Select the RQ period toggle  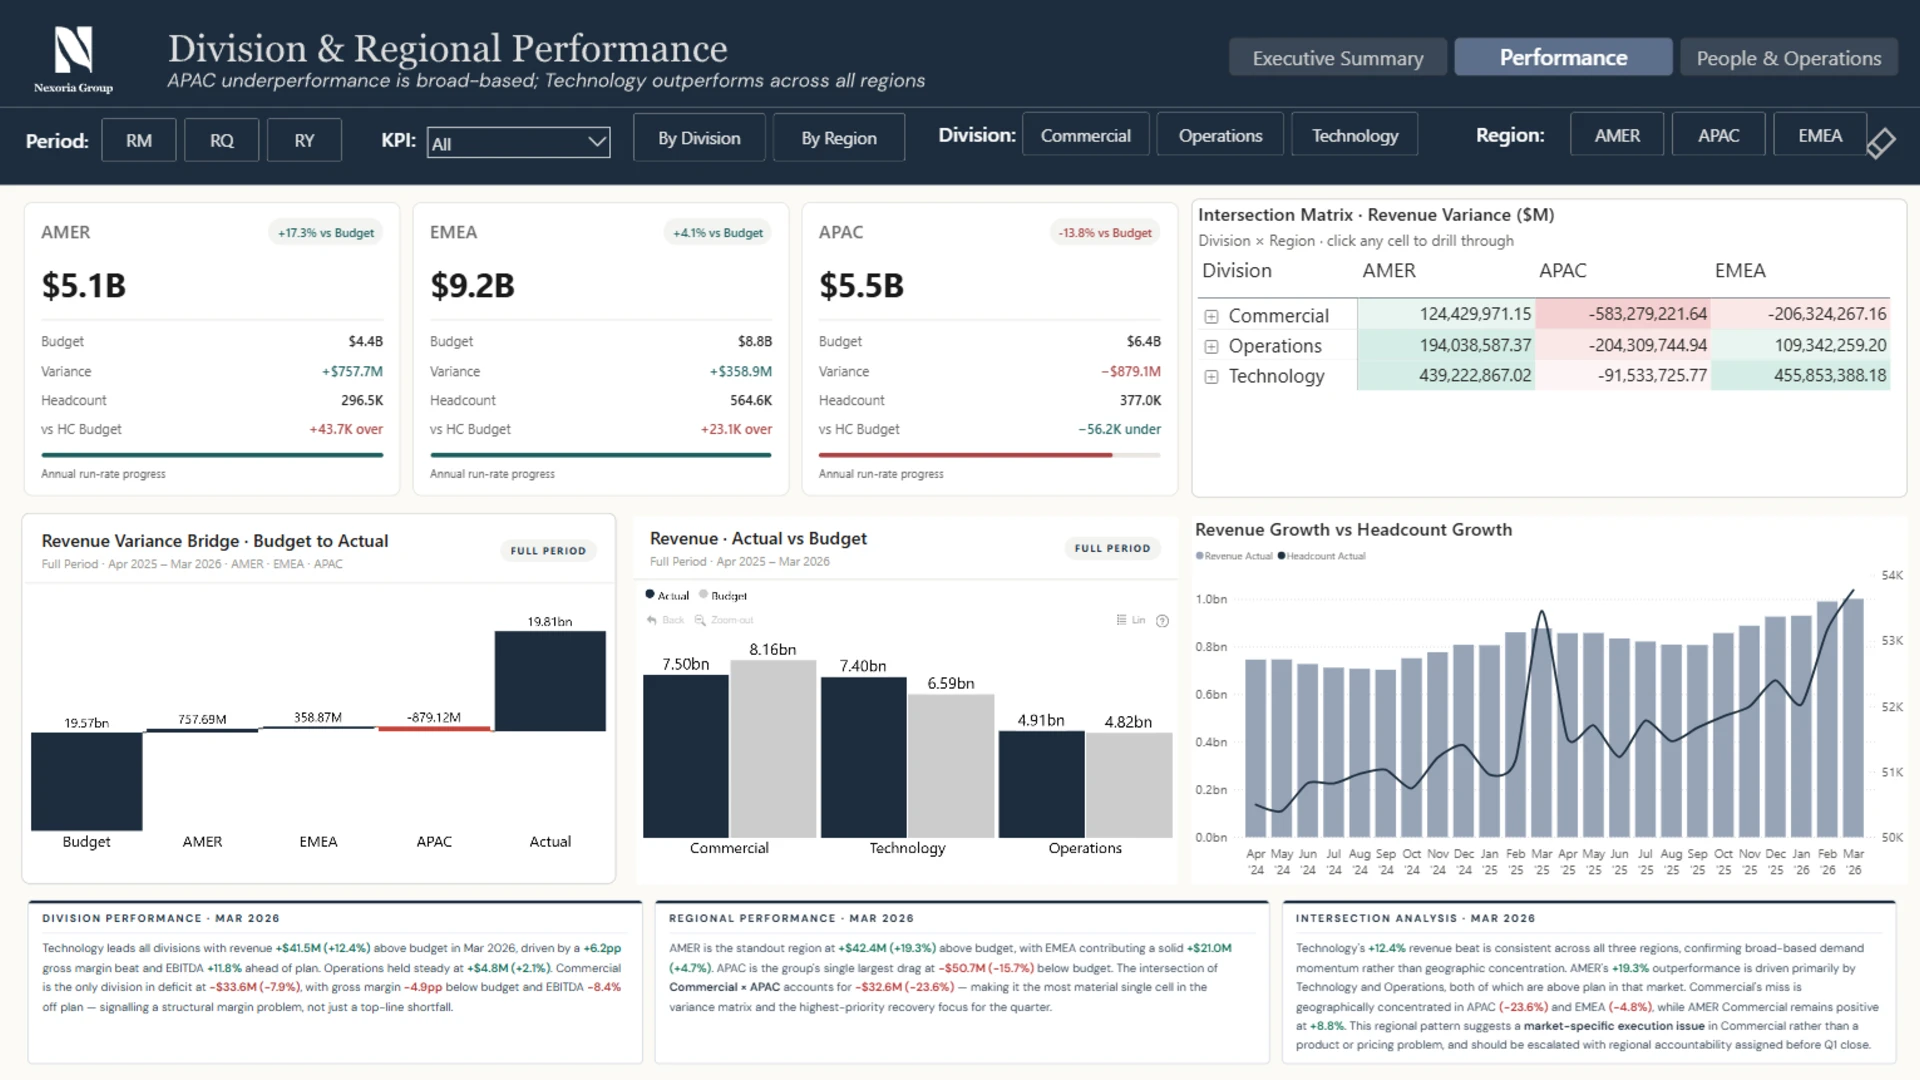[x=221, y=140]
